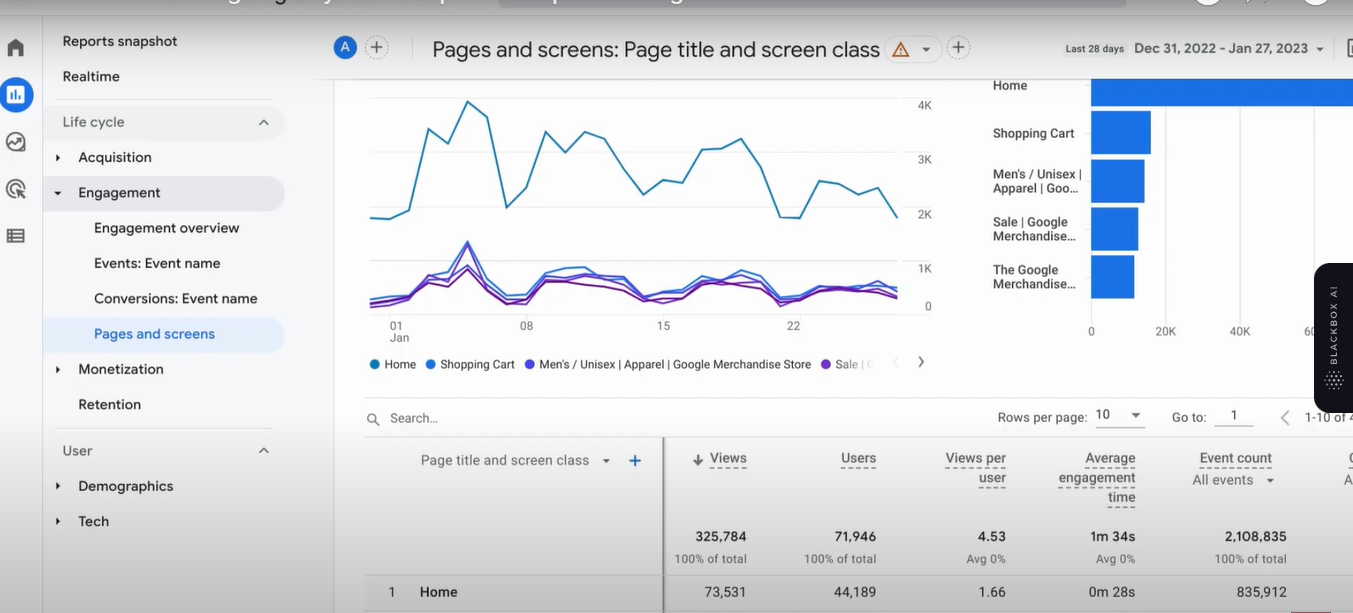Open the Realtime report
The image size is (1353, 613).
[91, 76]
